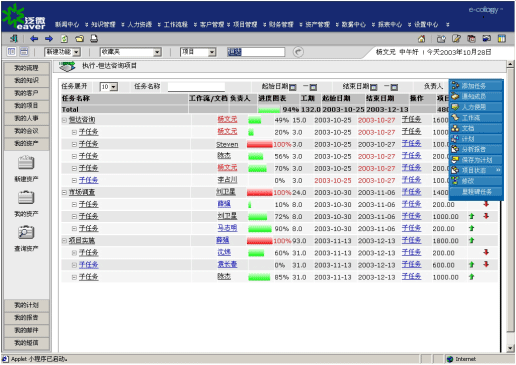Click the 85% green progress bar
This screenshot has width=516, height=365.
[x=259, y=277]
